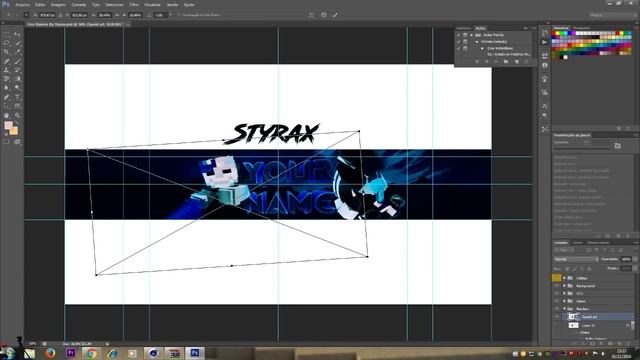The height and width of the screenshot is (360, 640).
Task: Open Firefox from taskbar
Action: (x=50, y=353)
